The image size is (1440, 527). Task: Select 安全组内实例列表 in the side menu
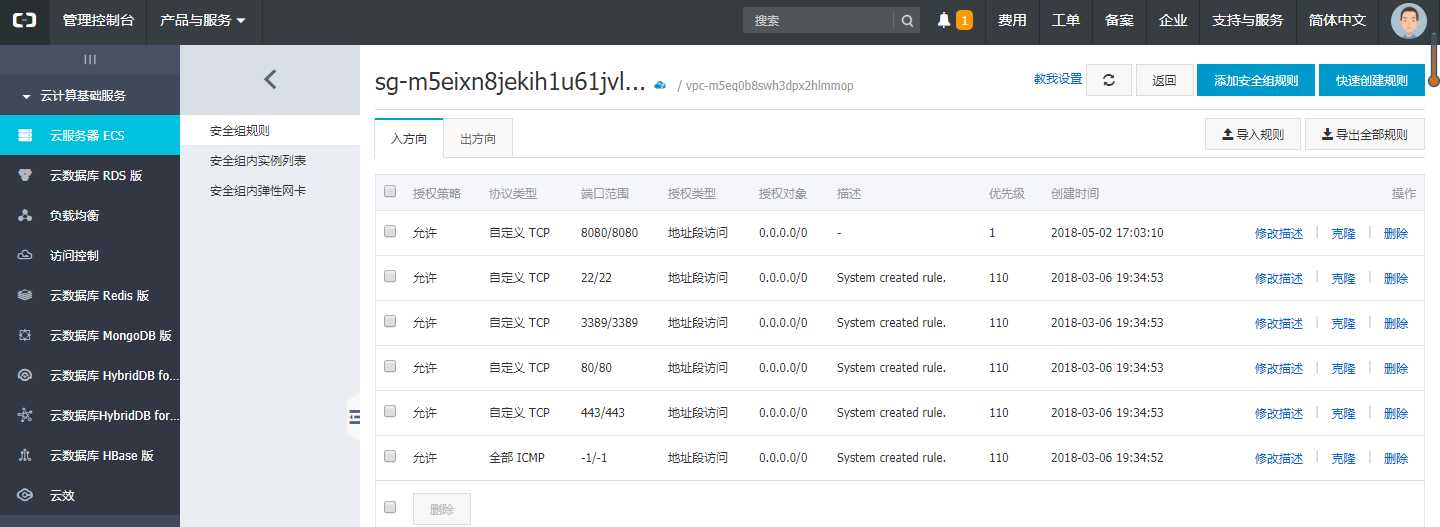pos(258,160)
